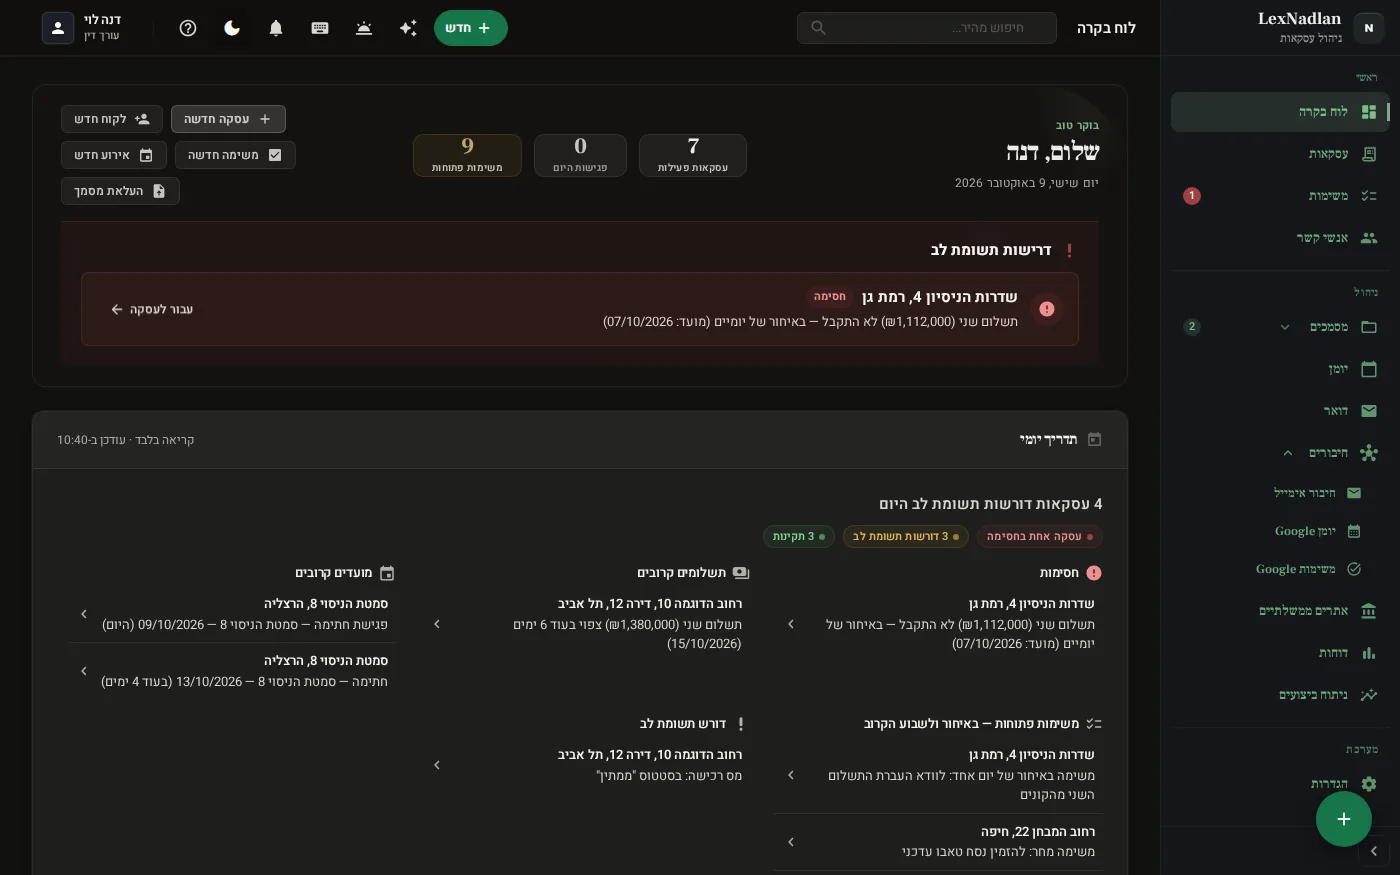
Task: Collapse the sidebar with bottom chevron
Action: click(x=1373, y=851)
